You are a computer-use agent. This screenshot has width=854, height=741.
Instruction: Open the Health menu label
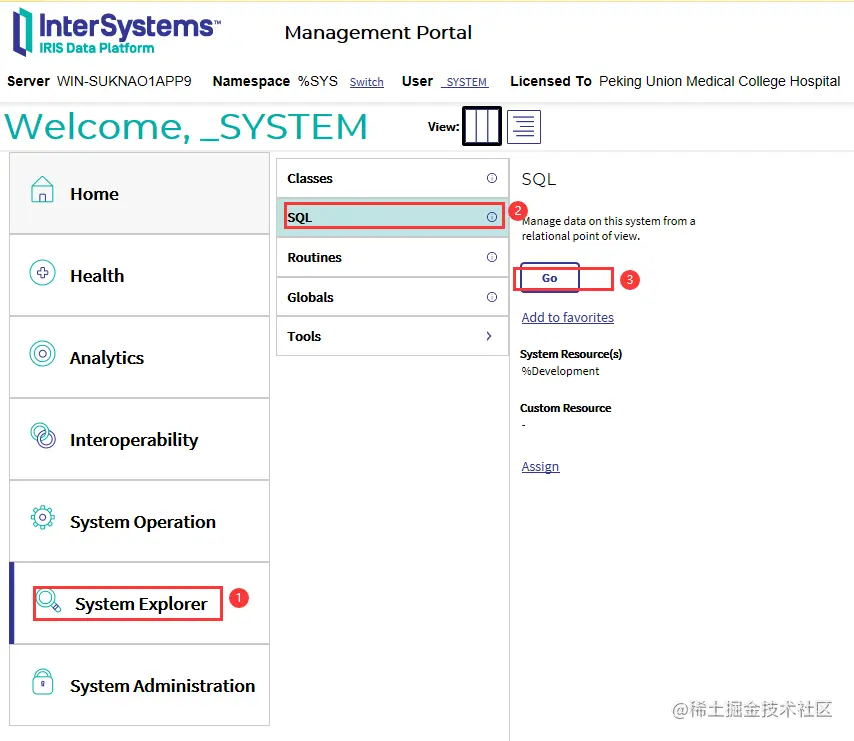[97, 276]
